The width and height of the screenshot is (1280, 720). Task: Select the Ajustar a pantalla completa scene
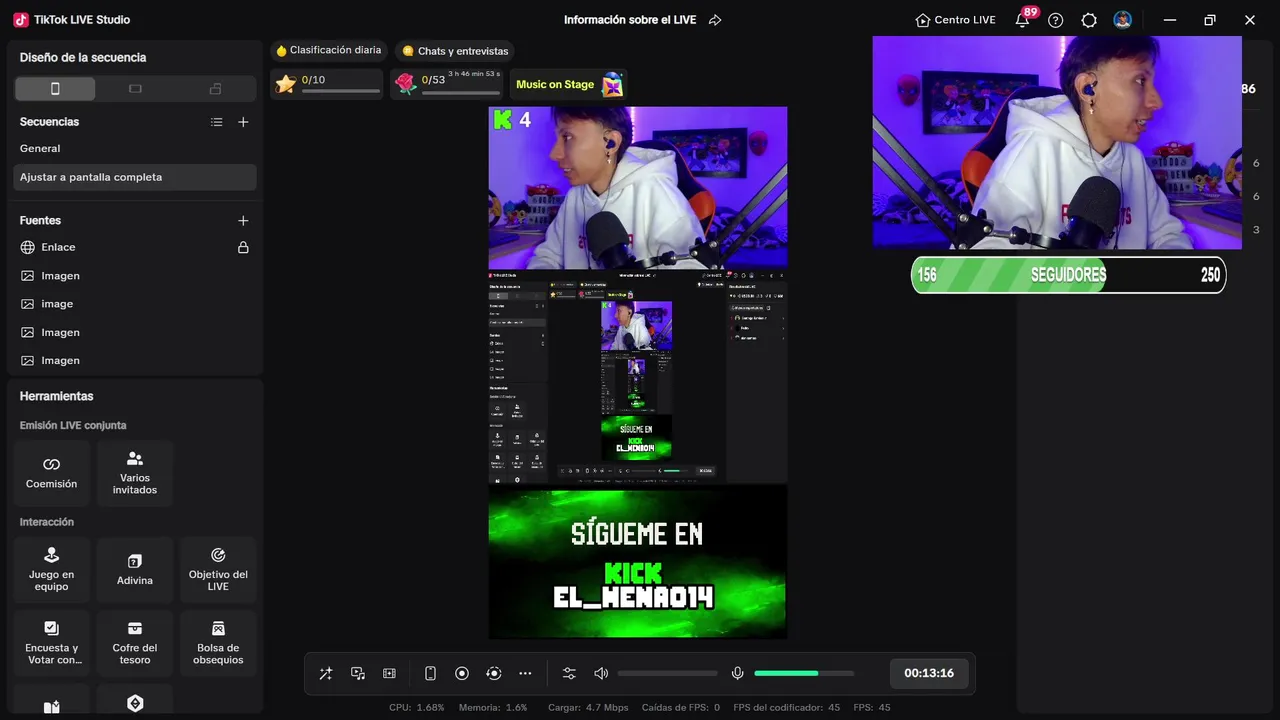(x=135, y=177)
